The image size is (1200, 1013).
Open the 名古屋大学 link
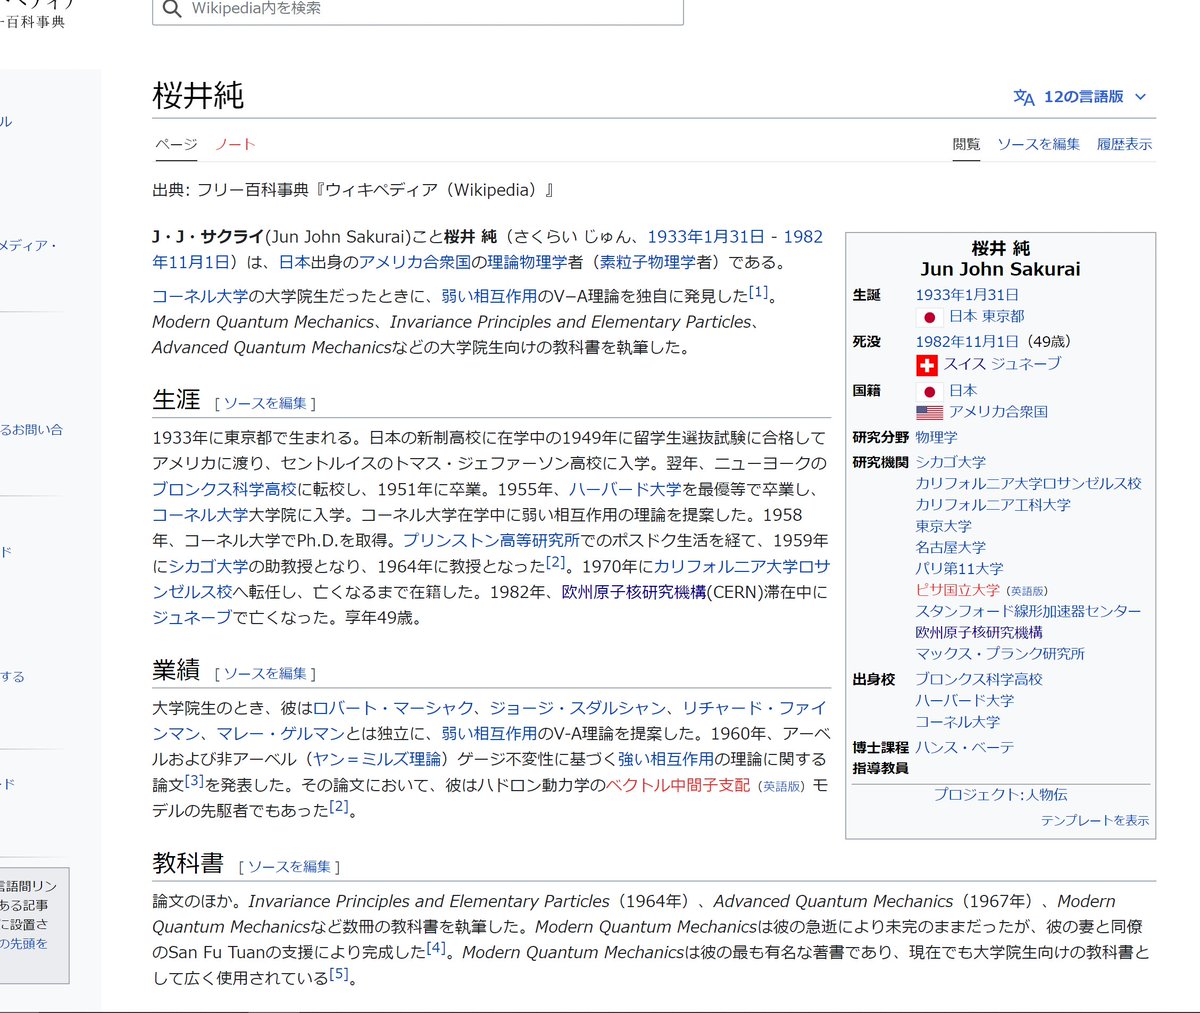(x=950, y=547)
